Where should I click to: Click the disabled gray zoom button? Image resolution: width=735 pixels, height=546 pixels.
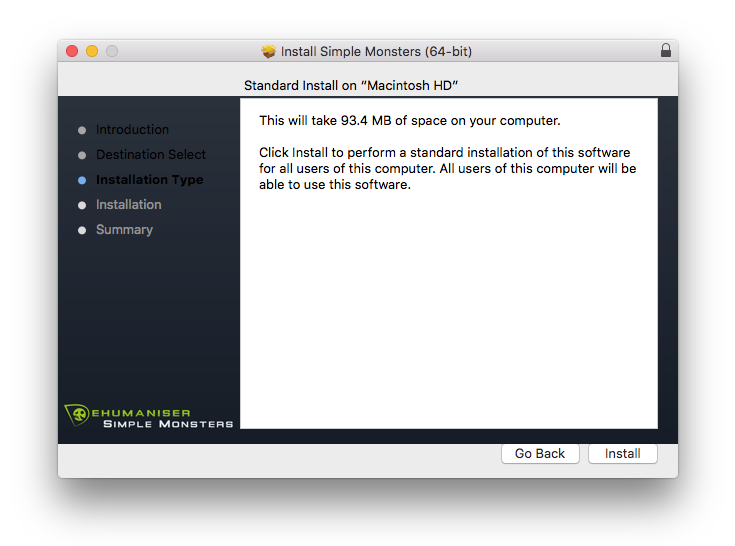[112, 51]
